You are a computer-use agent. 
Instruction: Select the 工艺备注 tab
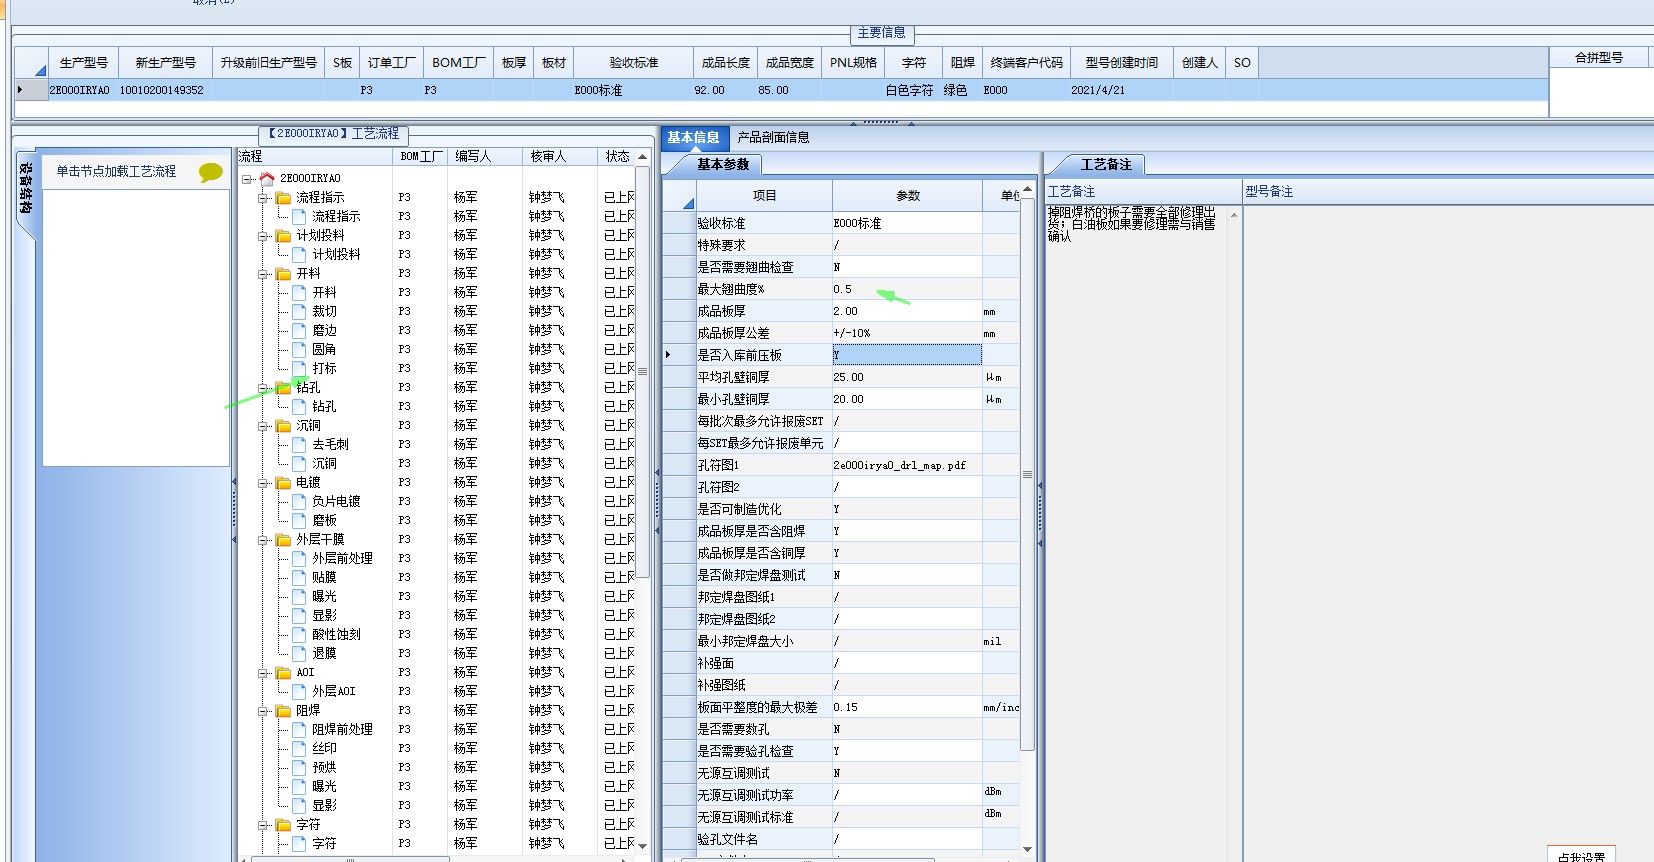pos(1106,164)
